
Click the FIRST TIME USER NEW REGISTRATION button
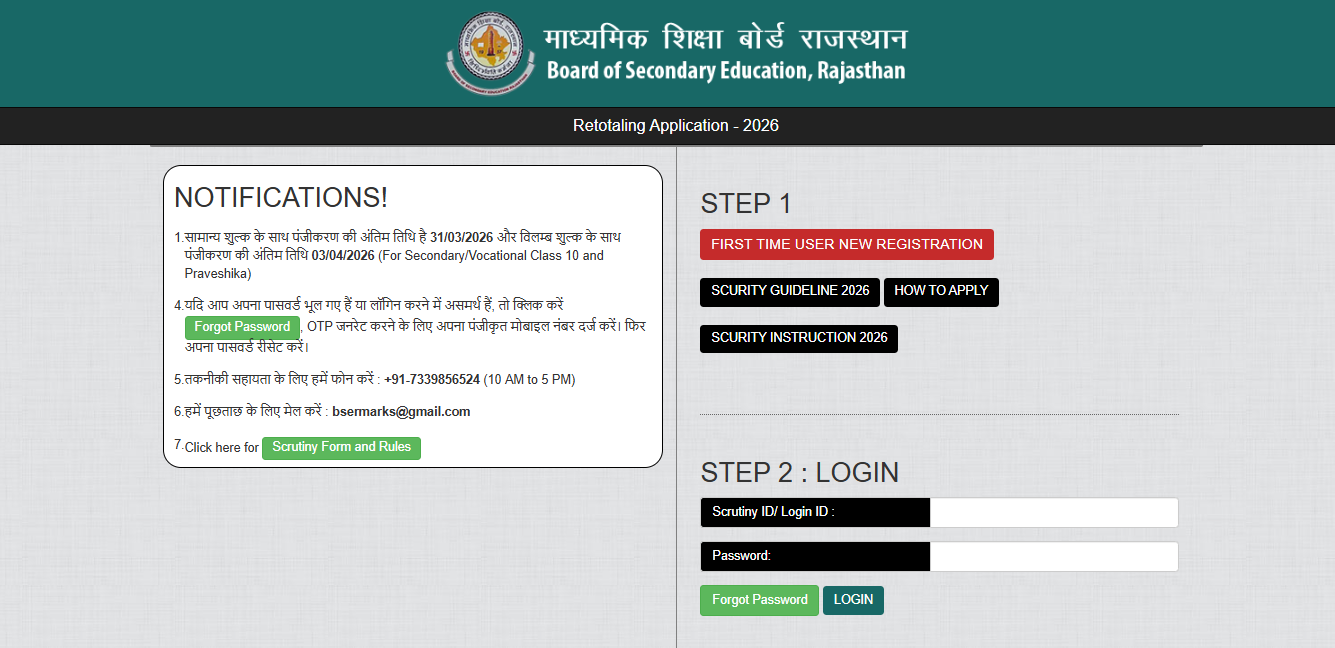[846, 244]
